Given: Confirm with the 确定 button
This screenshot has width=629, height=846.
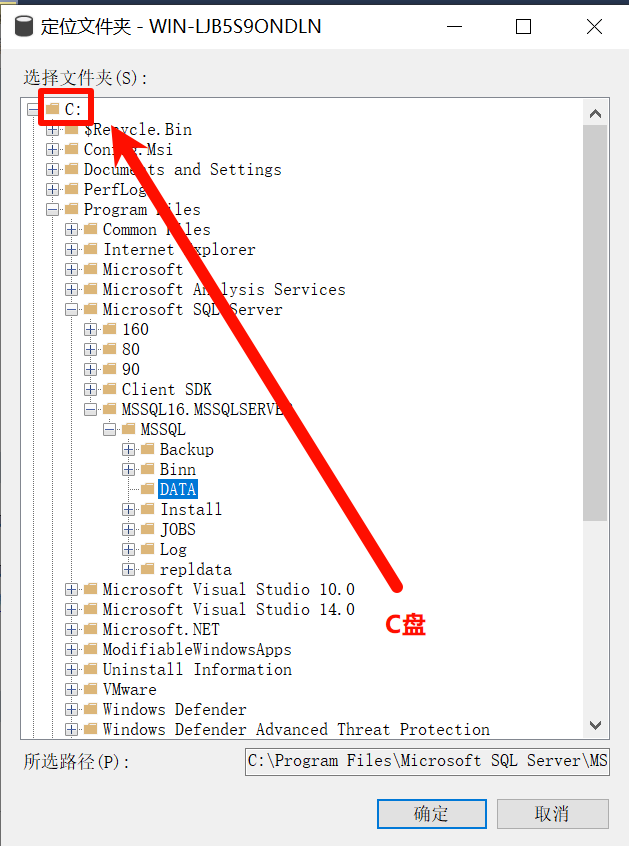Looking at the screenshot, I should pos(432,814).
